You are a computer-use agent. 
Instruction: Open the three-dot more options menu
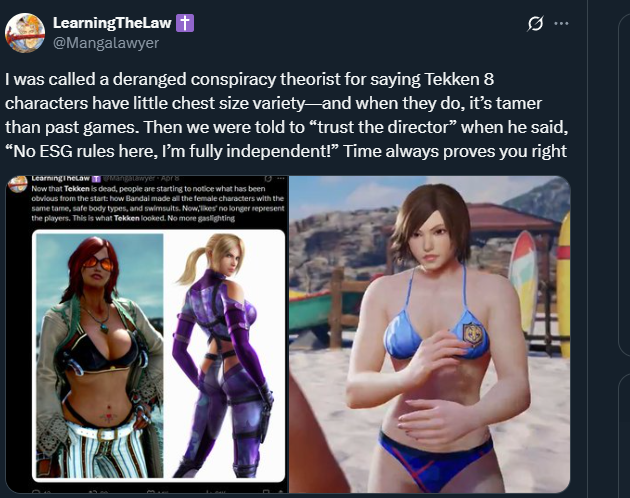tap(561, 23)
